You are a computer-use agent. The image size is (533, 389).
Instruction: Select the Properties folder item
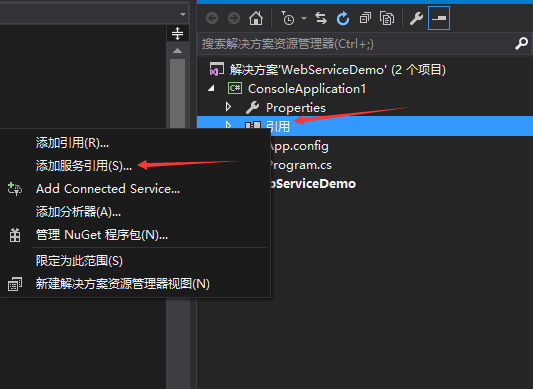296,108
